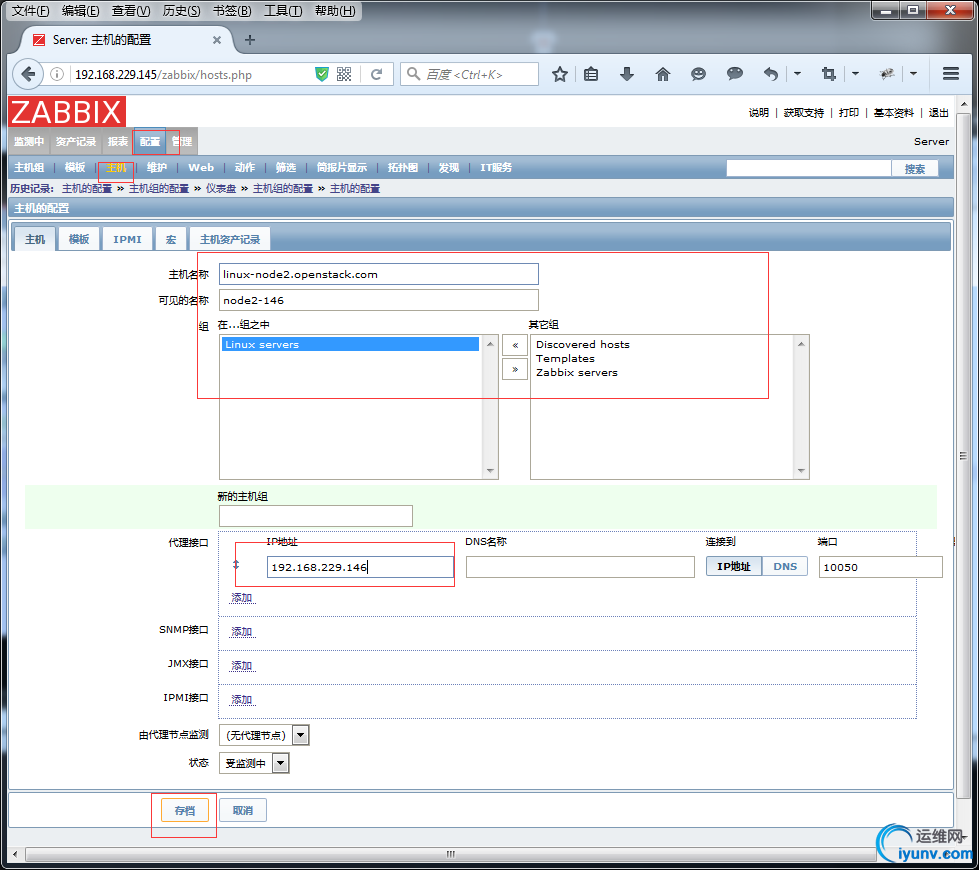Click the QR code icon in address bar
Image resolution: width=979 pixels, height=870 pixels.
point(344,74)
